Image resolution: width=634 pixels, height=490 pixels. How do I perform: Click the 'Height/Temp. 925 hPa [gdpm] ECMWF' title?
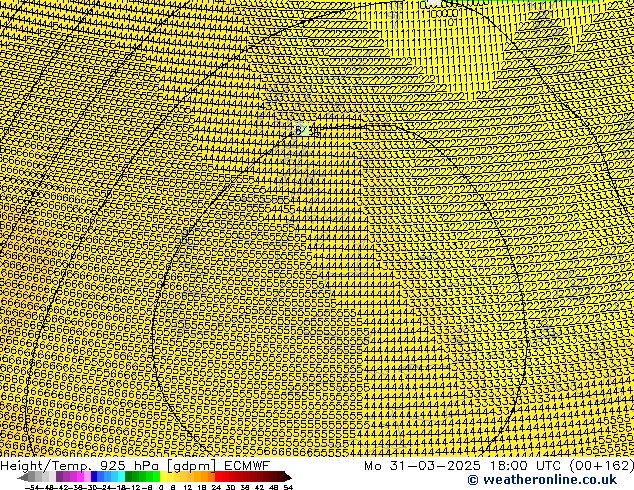(135, 465)
